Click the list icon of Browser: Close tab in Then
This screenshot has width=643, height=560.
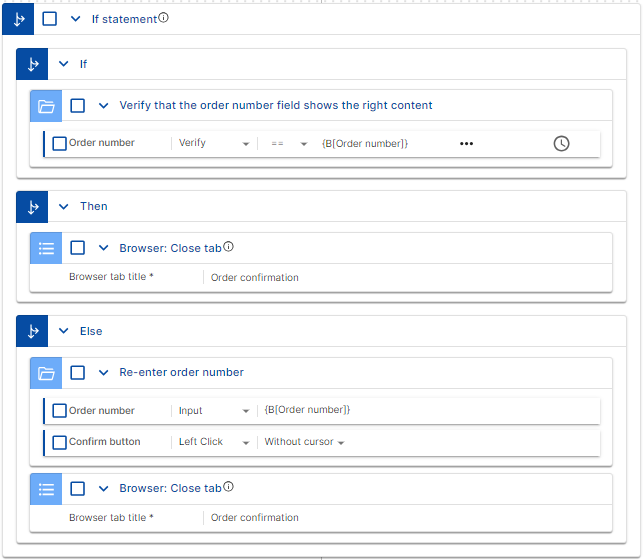point(46,248)
